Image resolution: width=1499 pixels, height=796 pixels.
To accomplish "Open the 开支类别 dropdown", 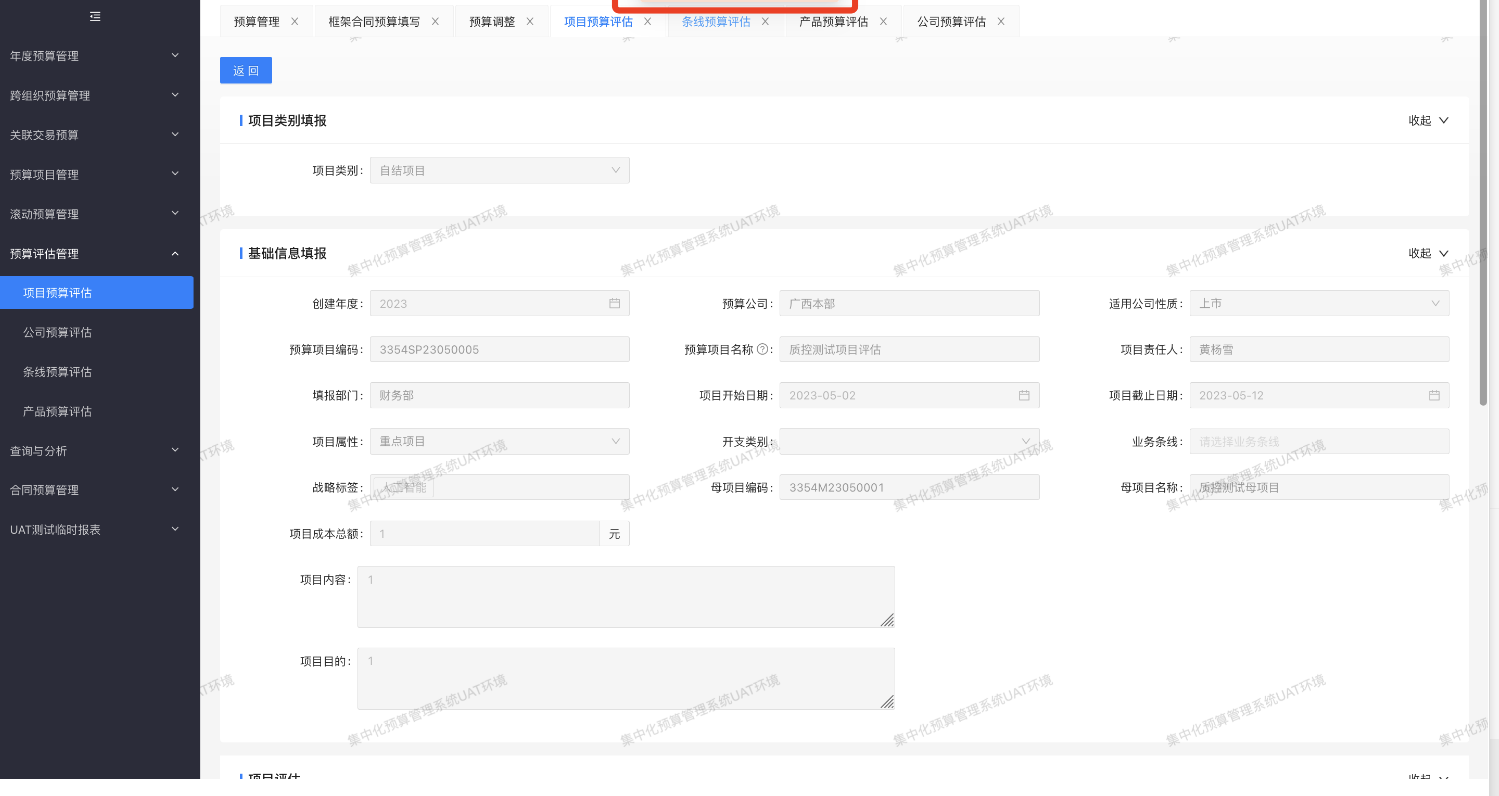I will (x=909, y=441).
